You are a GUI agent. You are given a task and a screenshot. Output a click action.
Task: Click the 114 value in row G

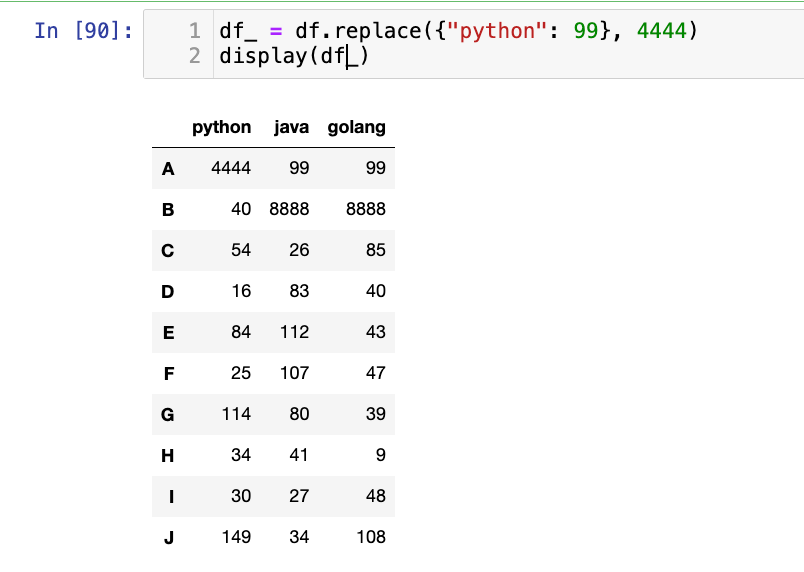pos(236,414)
